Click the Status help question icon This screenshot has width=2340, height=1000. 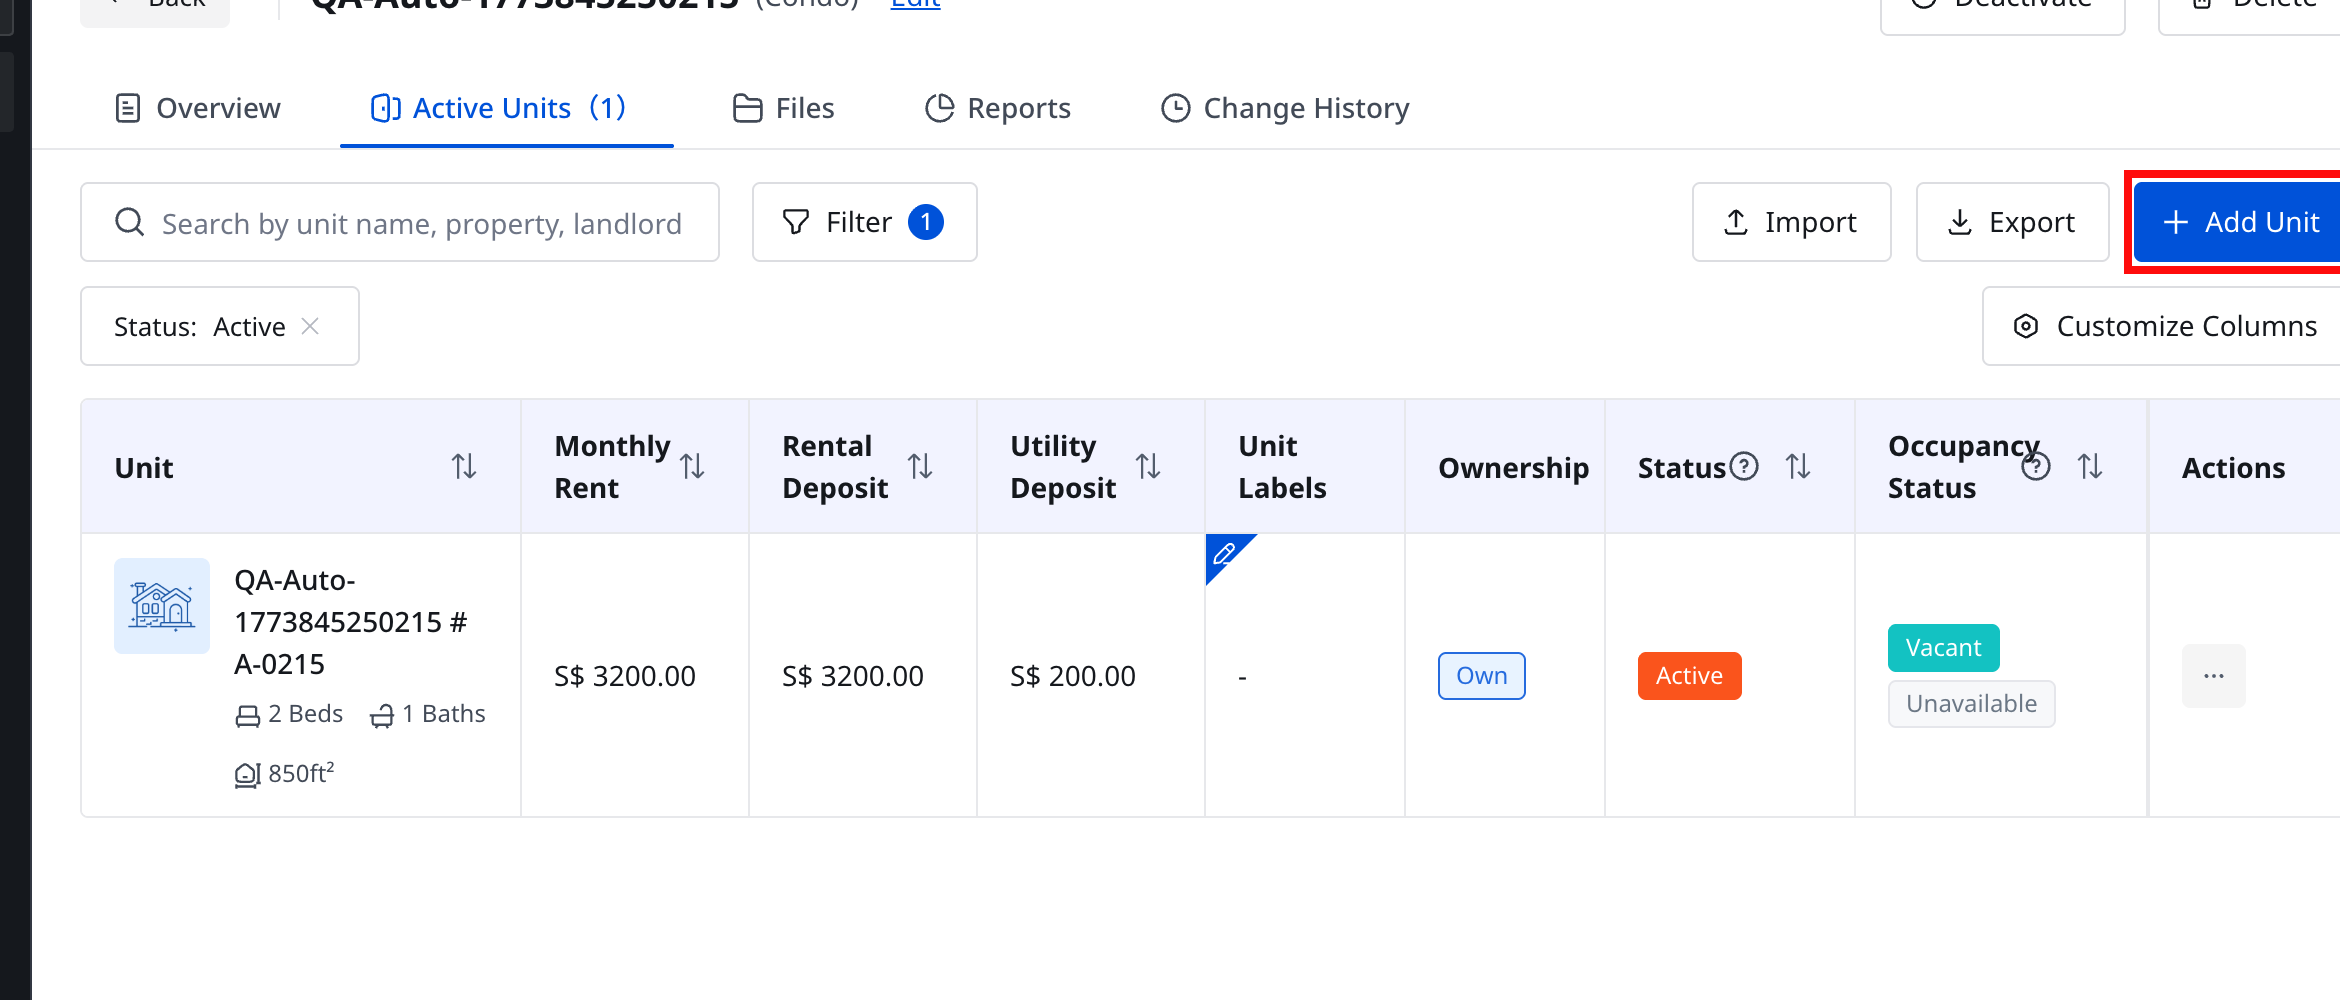click(x=1744, y=467)
